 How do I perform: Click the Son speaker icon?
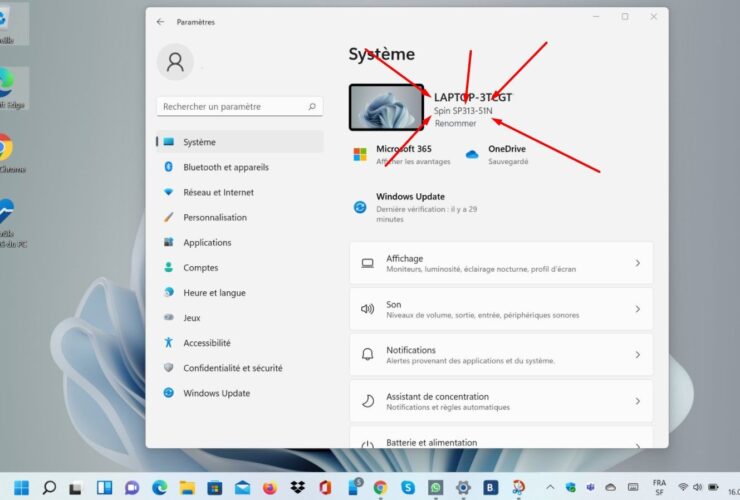[367, 309]
